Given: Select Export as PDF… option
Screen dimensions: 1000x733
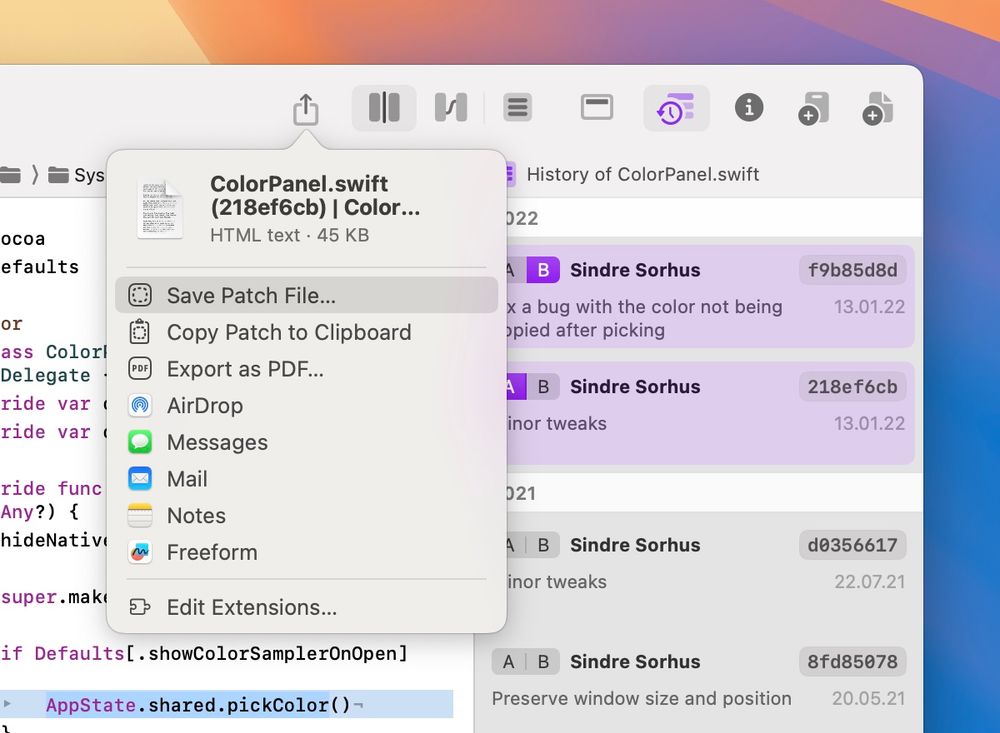Looking at the screenshot, I should tap(306, 369).
